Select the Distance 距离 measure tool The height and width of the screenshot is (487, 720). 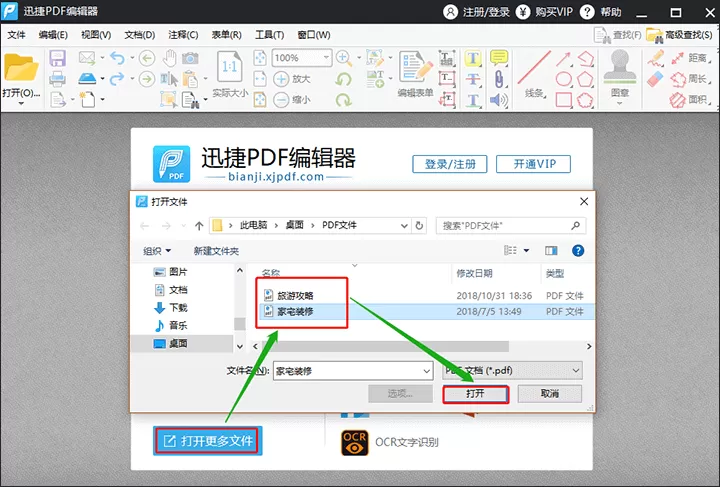689,58
